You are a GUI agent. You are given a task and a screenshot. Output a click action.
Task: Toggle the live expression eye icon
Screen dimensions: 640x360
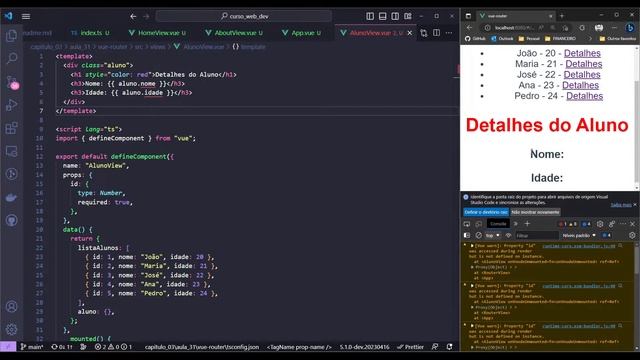[508, 236]
